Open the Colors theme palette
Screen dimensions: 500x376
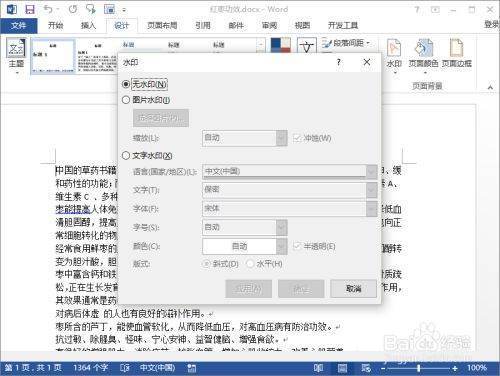[280, 46]
